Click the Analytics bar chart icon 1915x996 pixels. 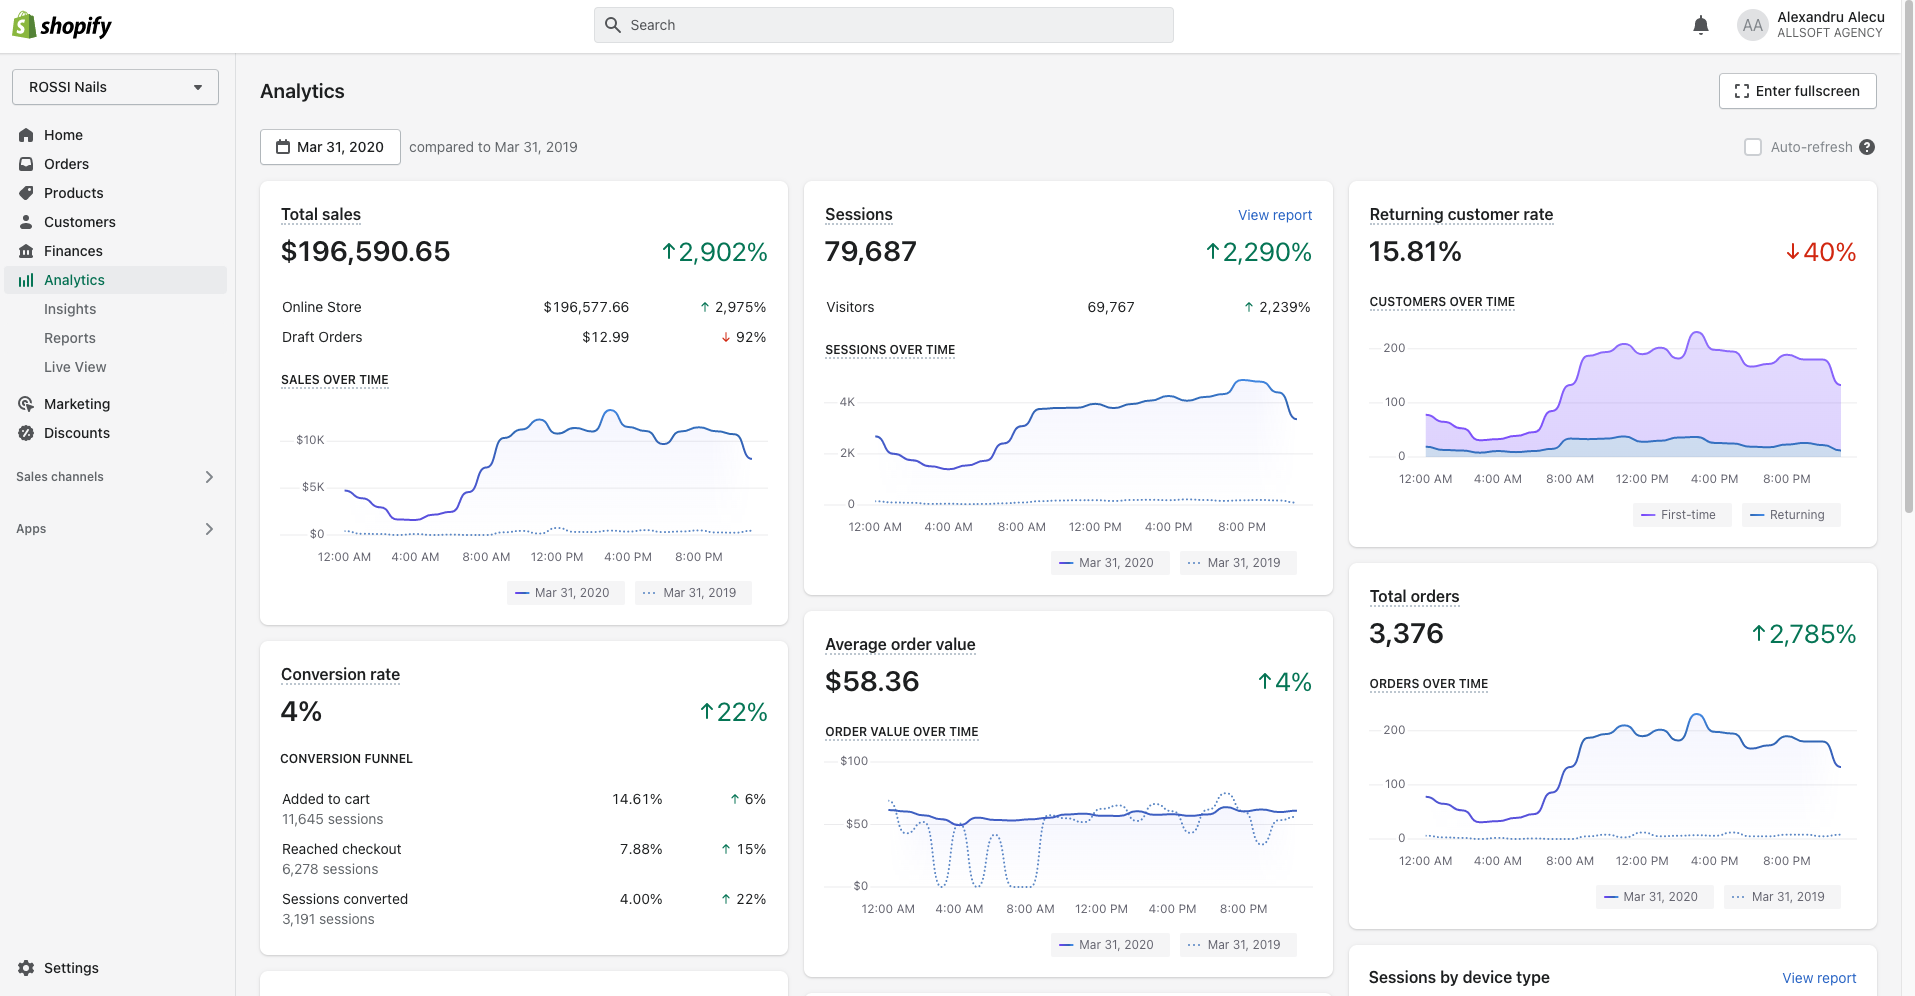[26, 280]
